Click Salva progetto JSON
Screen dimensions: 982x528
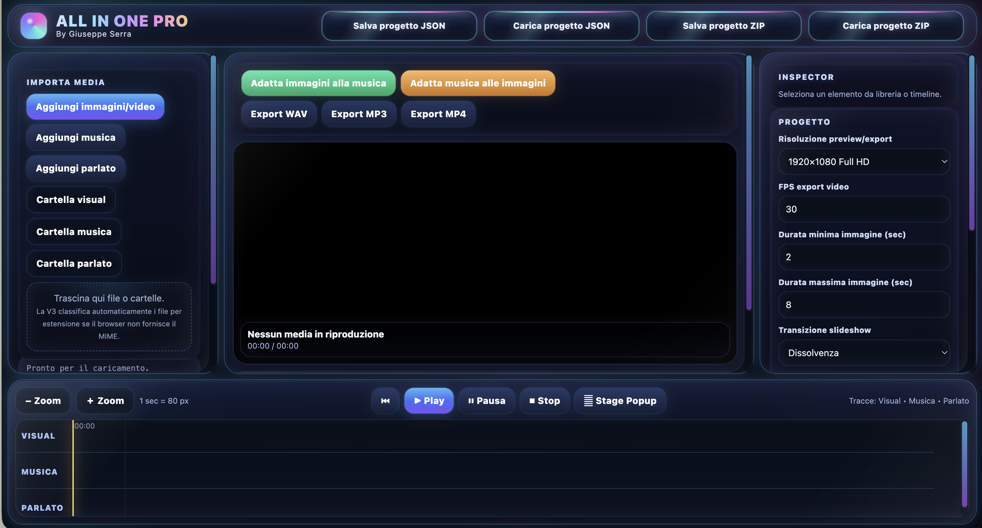[399, 26]
